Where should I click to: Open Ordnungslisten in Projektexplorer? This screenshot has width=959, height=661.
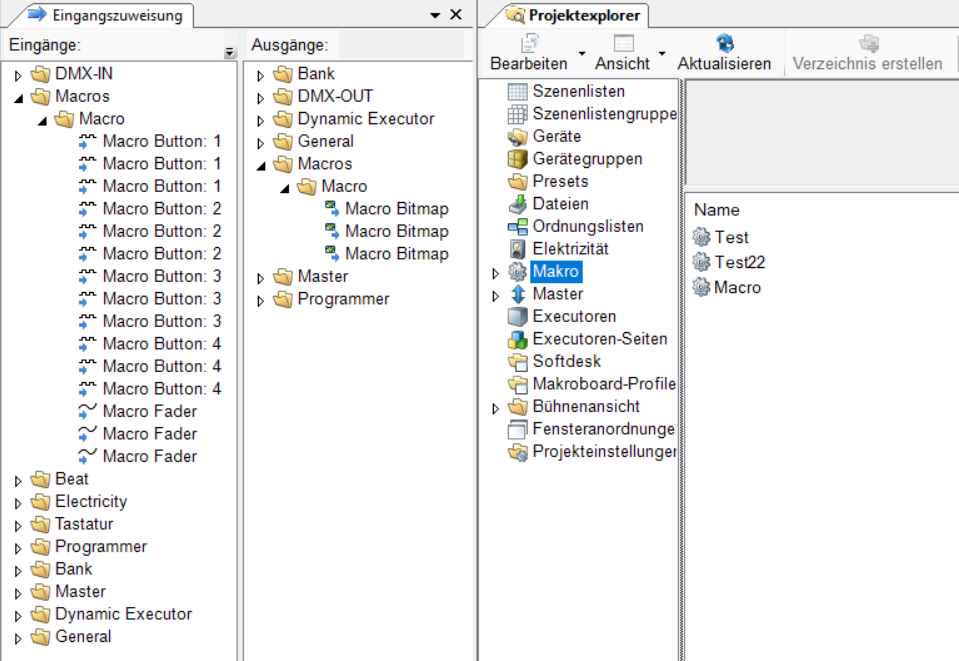pos(587,226)
